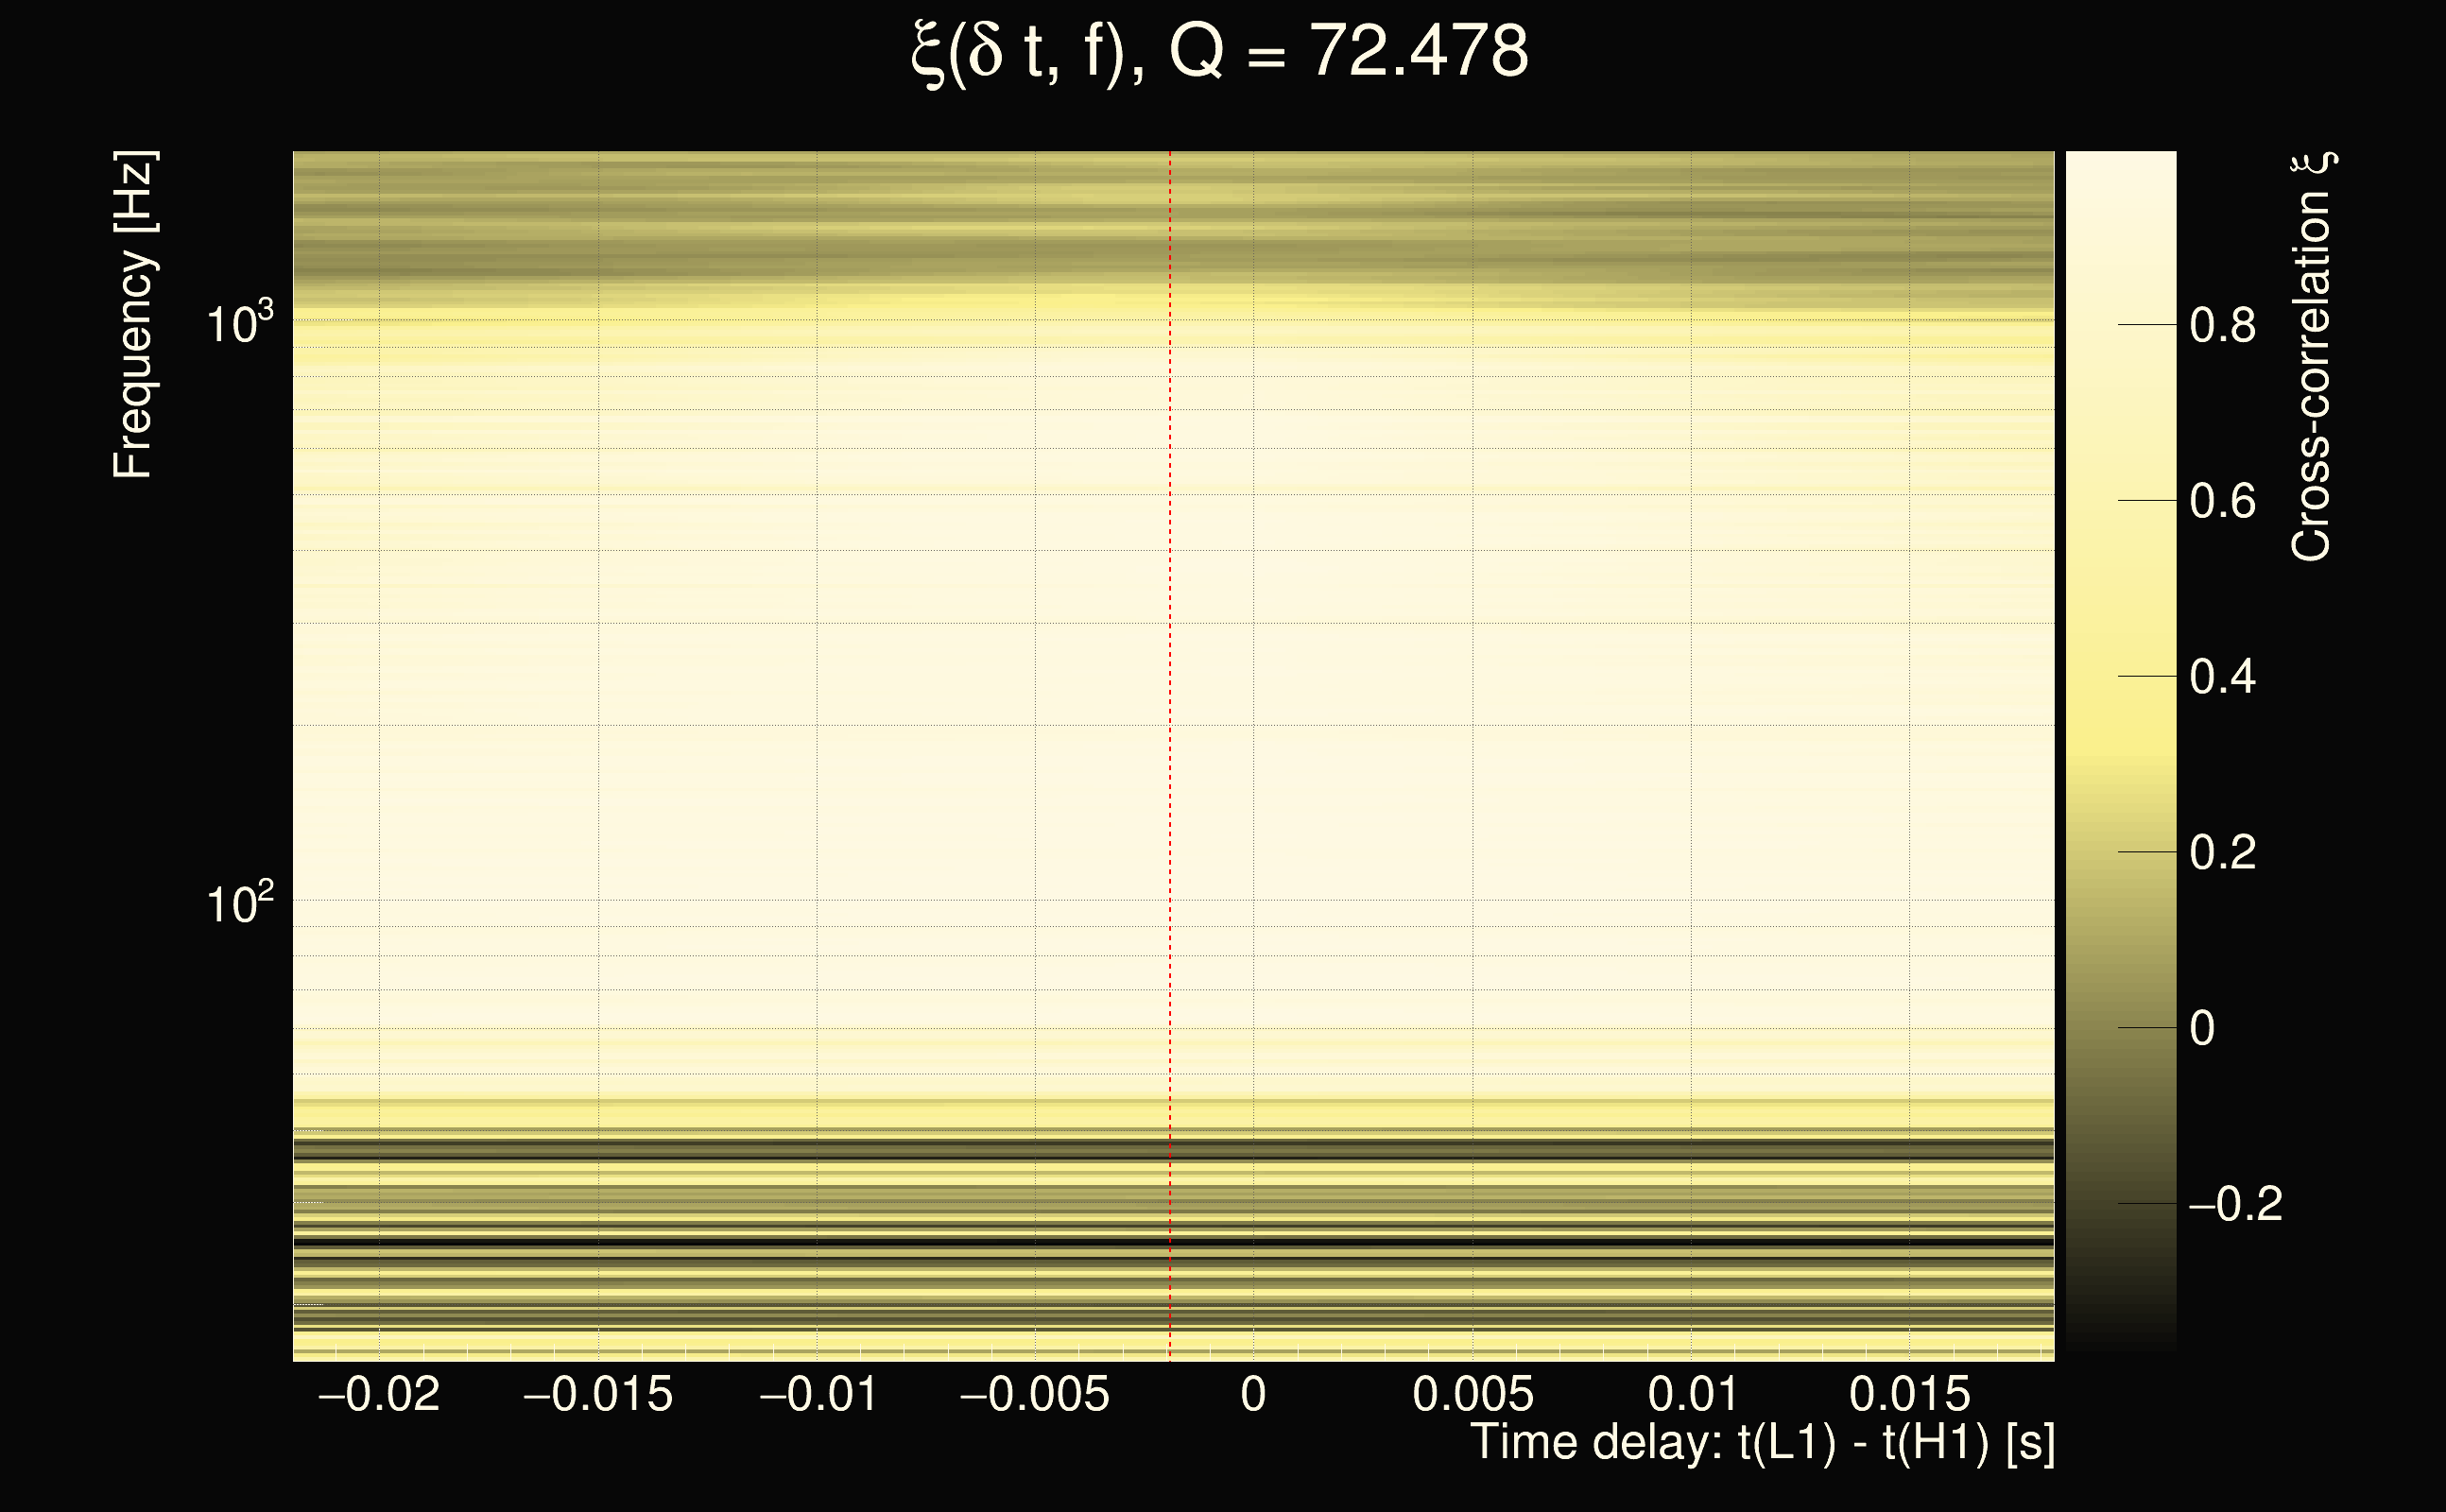Click the –0.02 time delay tick label

coord(379,1394)
